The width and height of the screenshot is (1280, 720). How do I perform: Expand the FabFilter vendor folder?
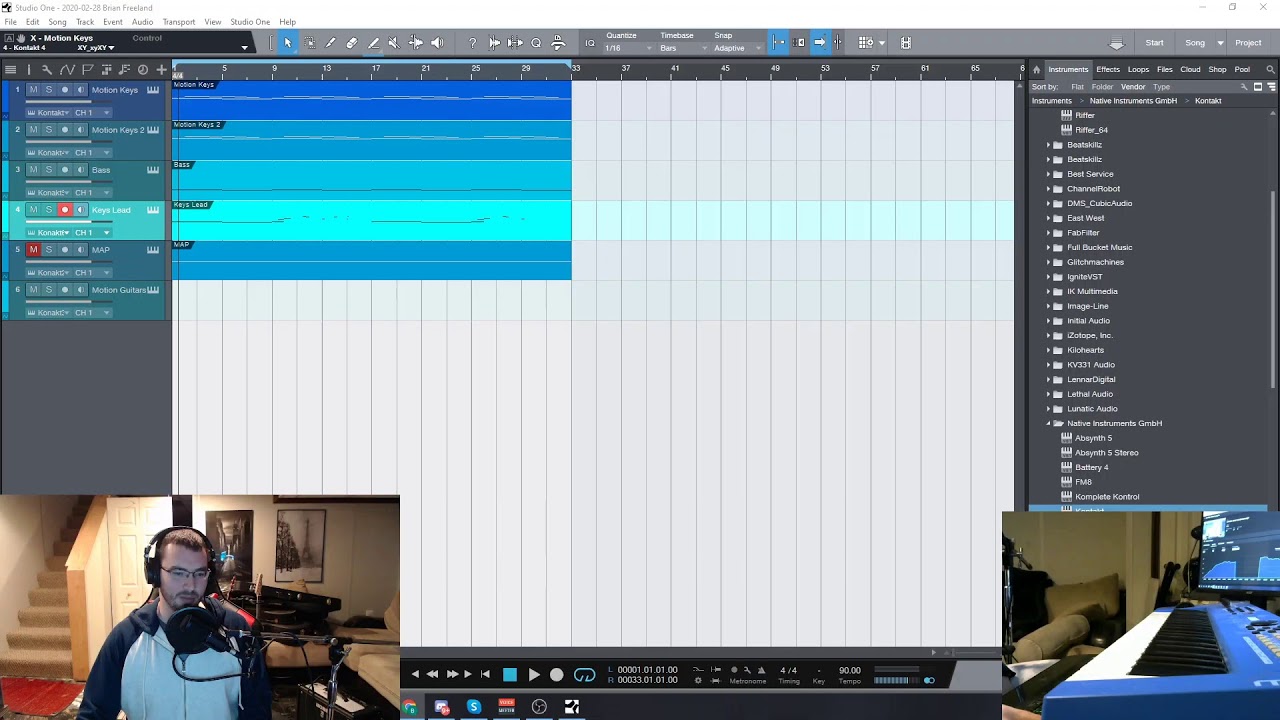(1048, 233)
